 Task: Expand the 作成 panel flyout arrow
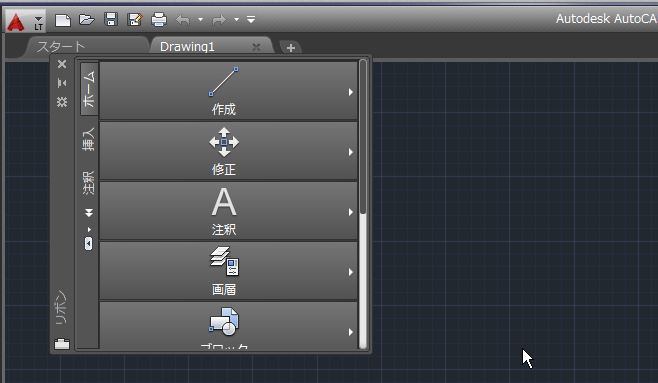point(350,92)
